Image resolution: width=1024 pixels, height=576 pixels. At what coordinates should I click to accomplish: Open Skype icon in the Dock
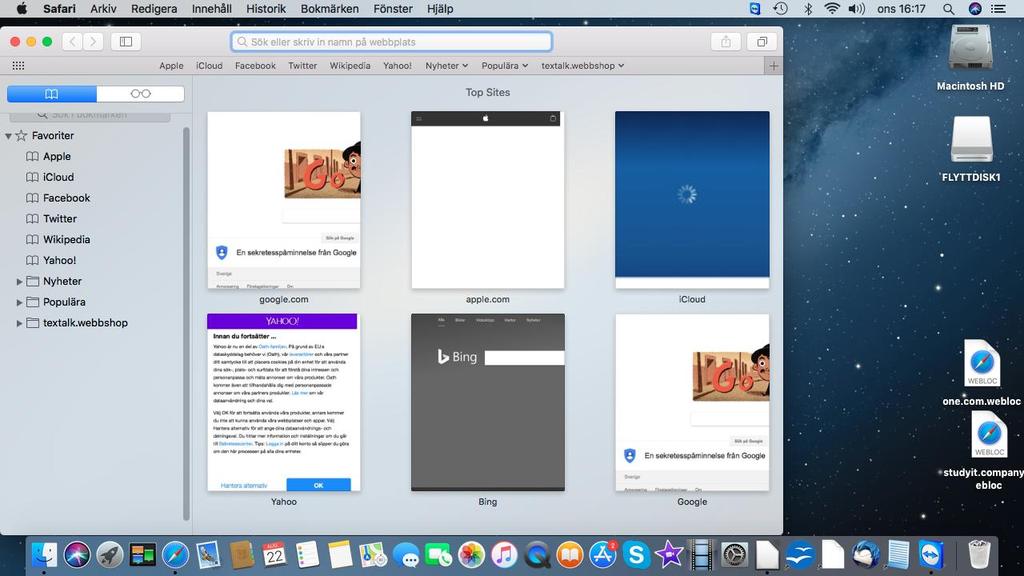(x=635, y=555)
